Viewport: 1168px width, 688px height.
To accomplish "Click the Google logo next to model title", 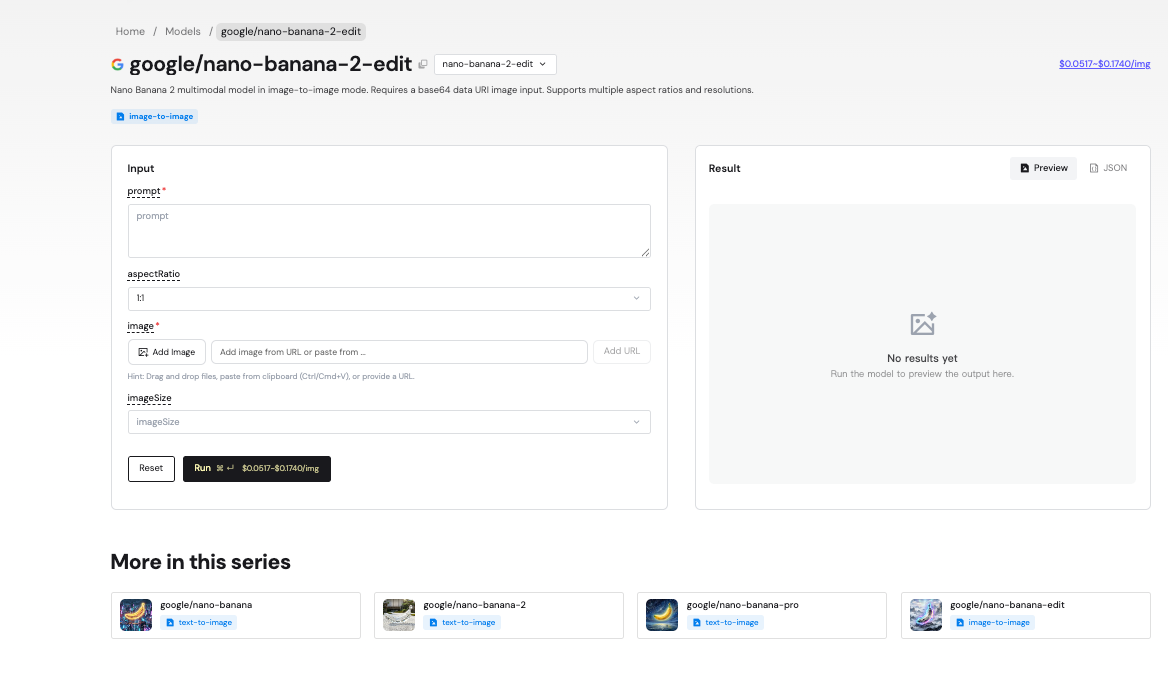I will (x=117, y=65).
